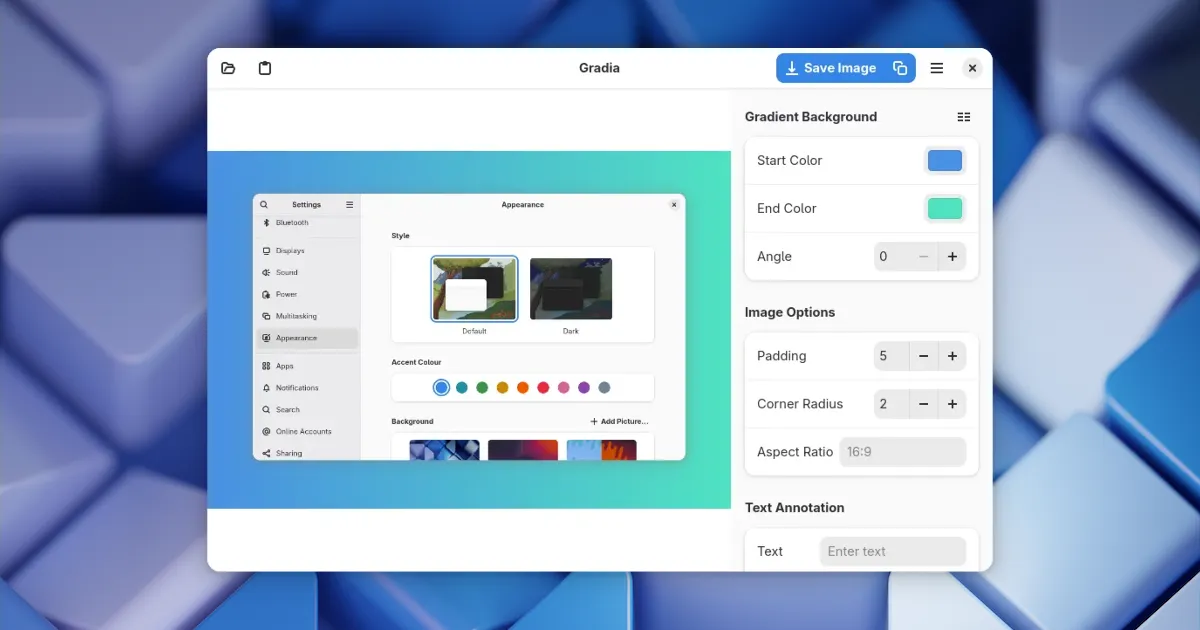Click the open image folder icon
1200x630 pixels.
pos(228,68)
